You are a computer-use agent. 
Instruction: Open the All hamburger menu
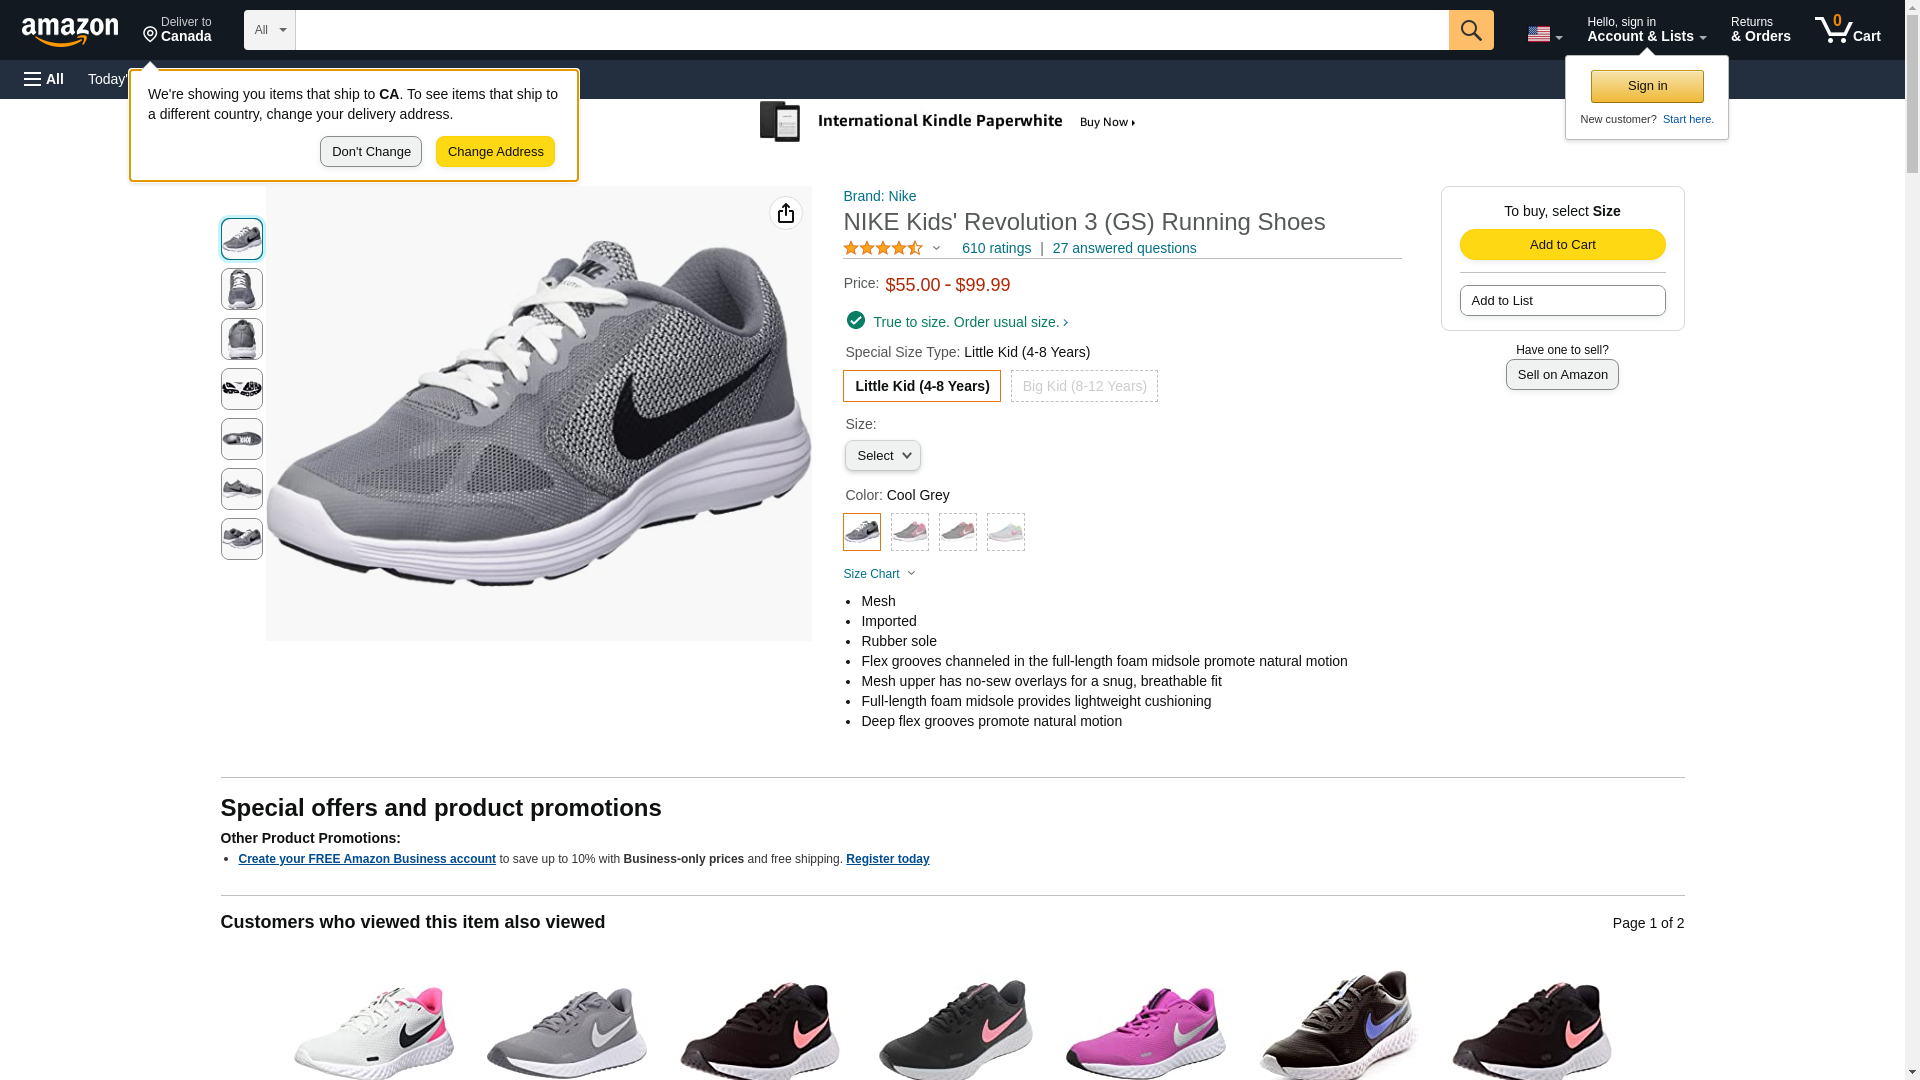point(44,79)
